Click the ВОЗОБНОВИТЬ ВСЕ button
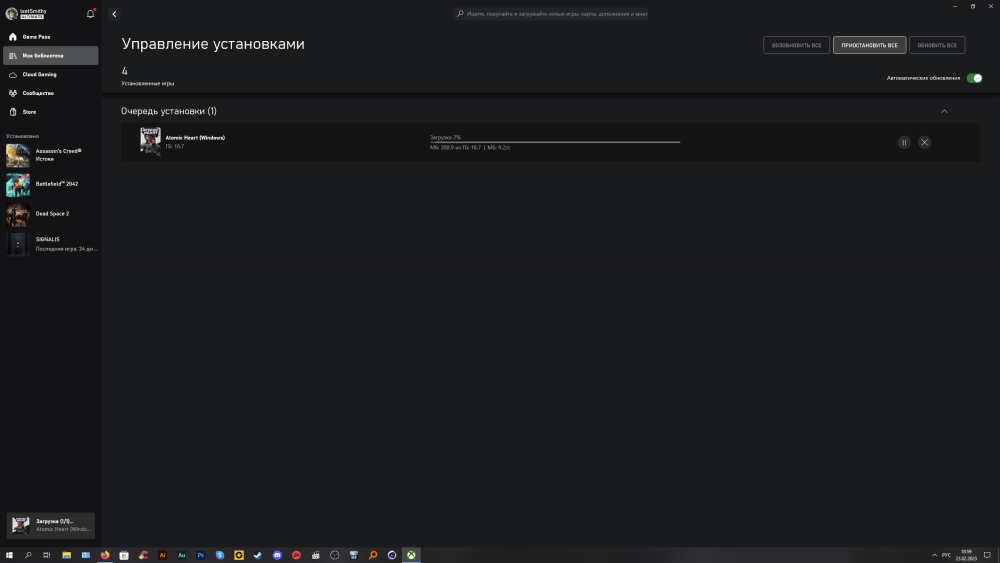 click(x=796, y=45)
